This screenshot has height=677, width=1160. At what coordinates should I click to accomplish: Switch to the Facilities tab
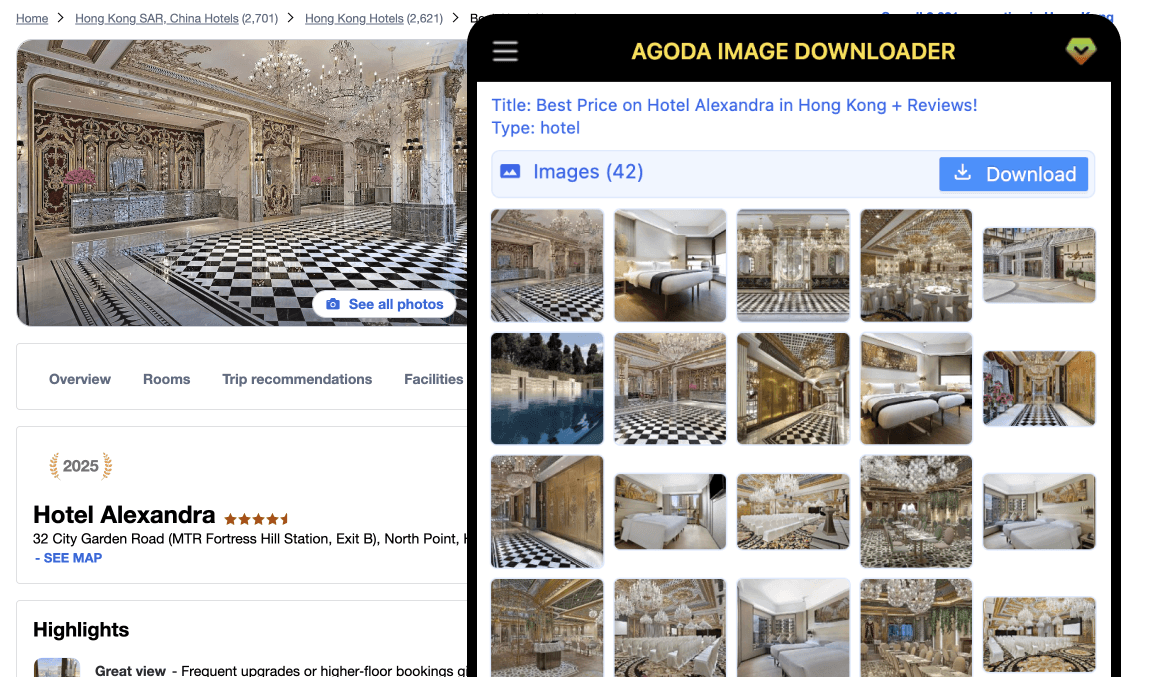[434, 379]
